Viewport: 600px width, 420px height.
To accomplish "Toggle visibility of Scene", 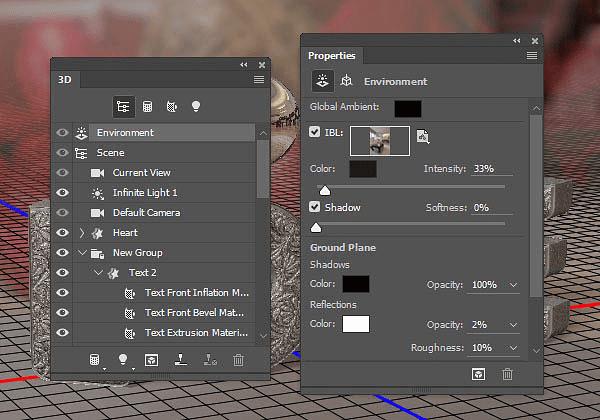I will pos(62,152).
